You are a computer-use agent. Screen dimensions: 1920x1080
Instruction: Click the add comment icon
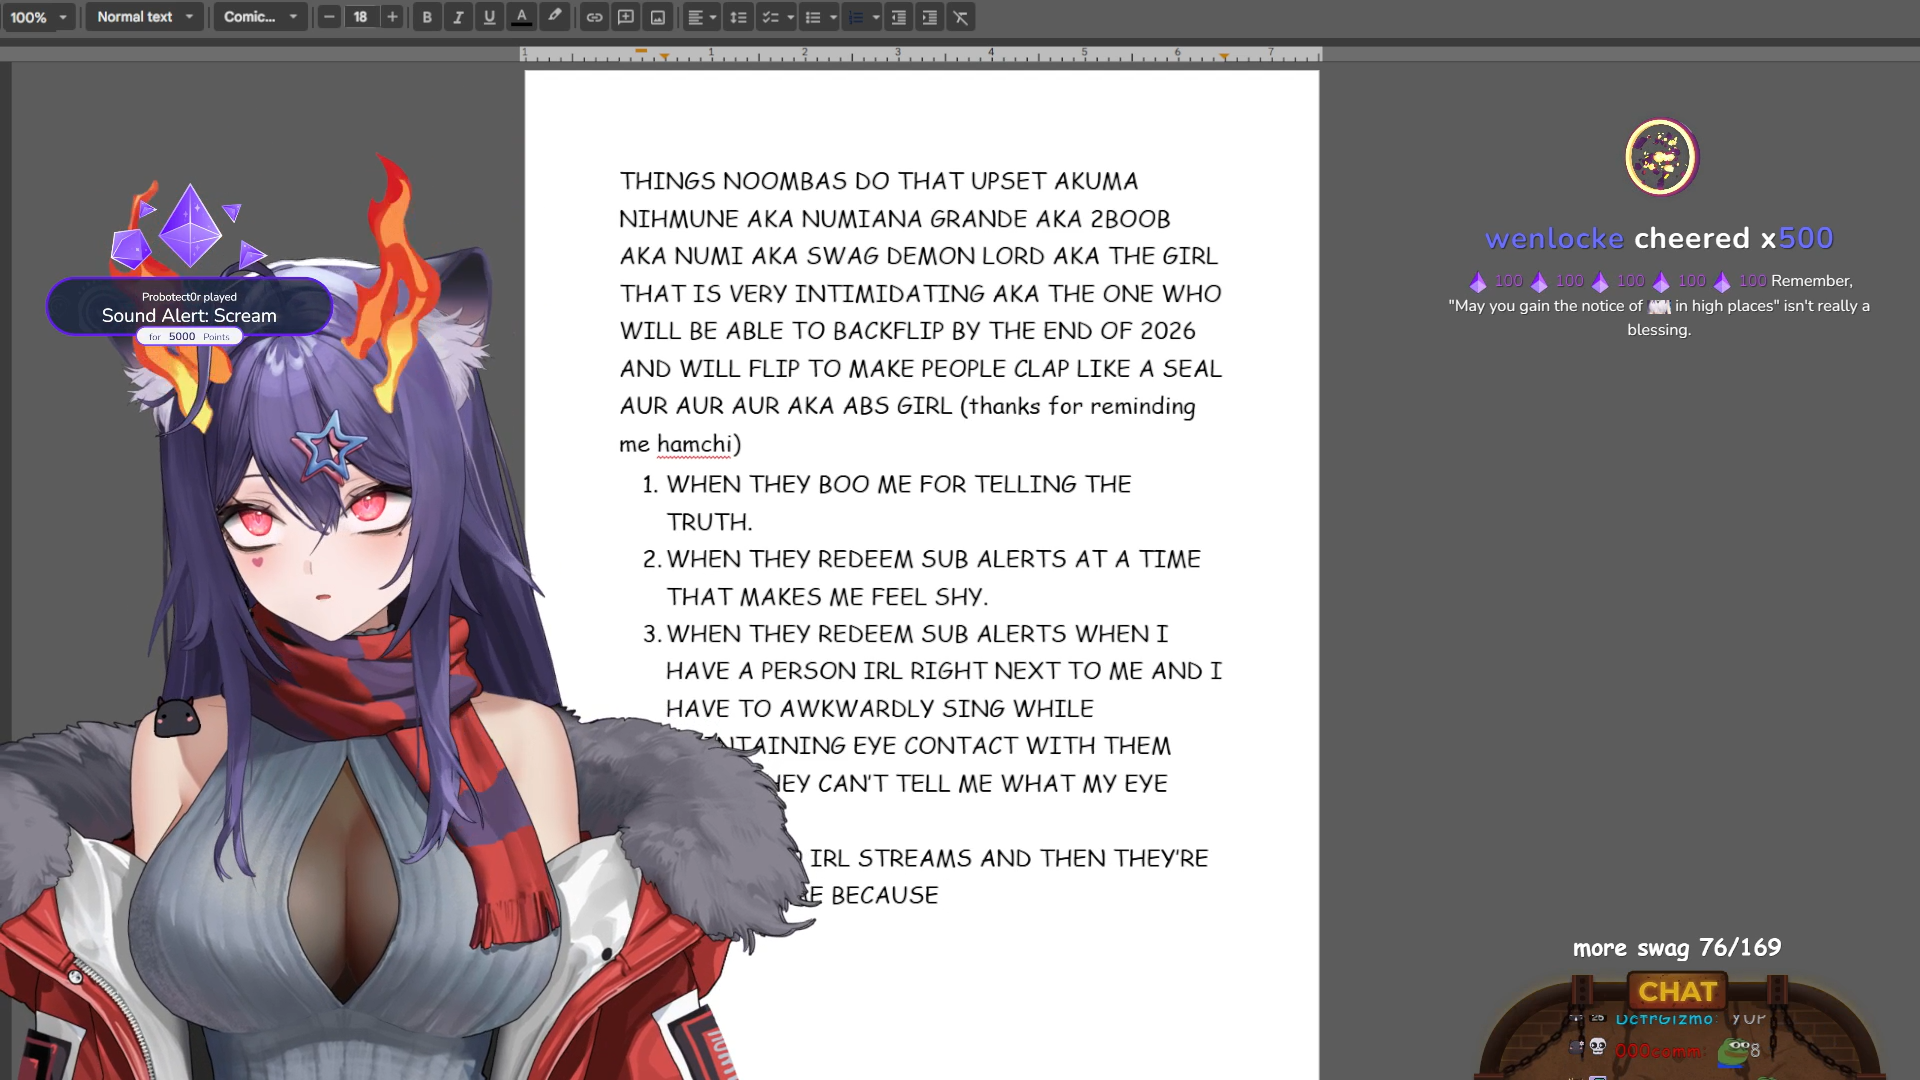coord(626,17)
